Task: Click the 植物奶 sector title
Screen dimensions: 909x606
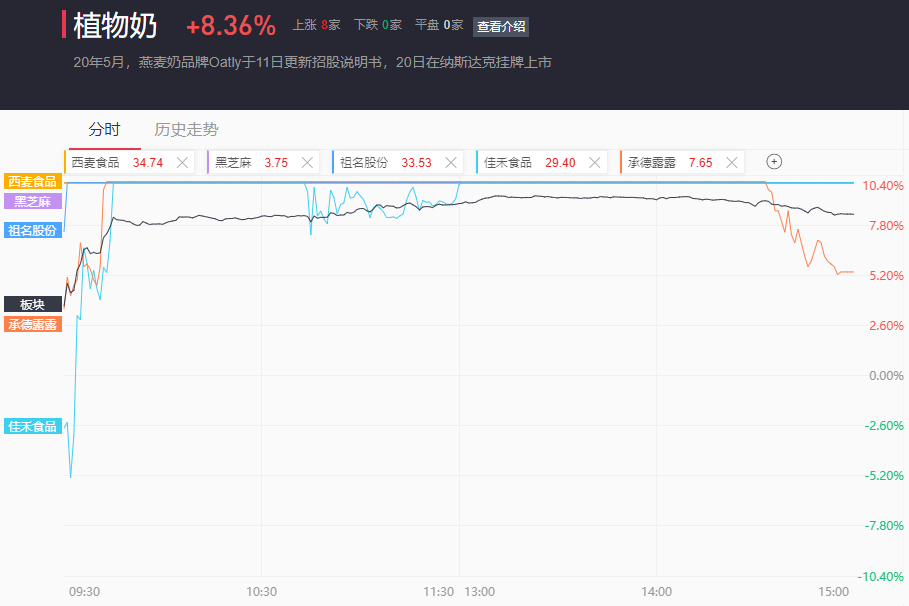Action: tap(115, 26)
